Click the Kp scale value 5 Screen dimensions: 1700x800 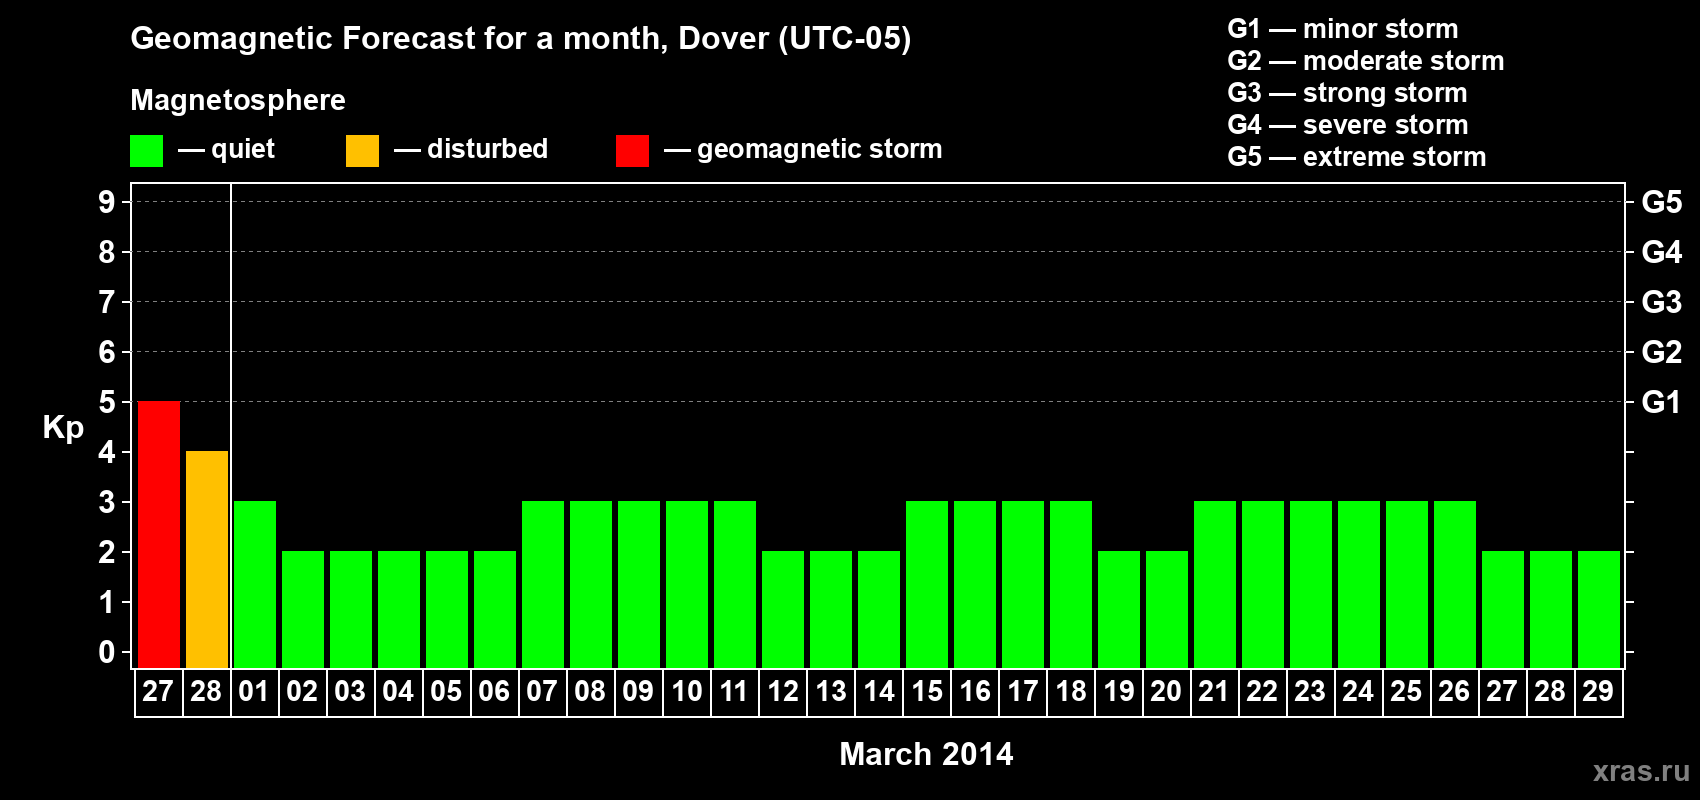pos(107,402)
